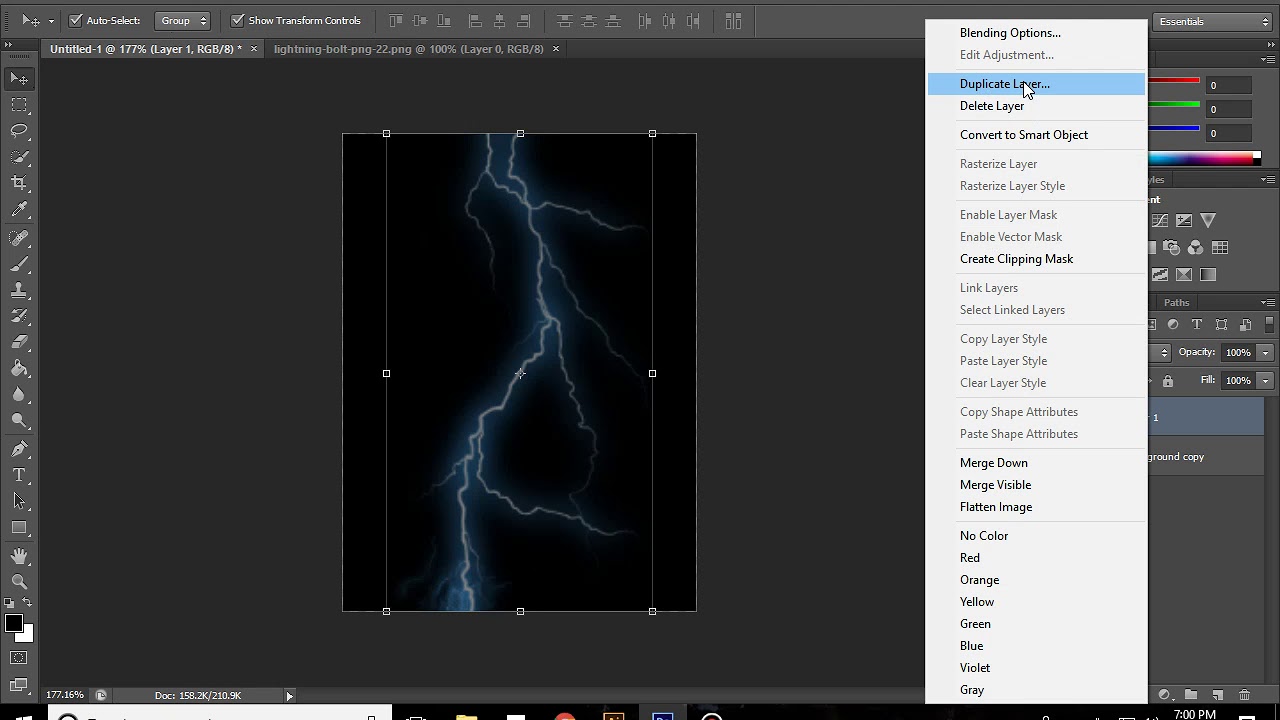Click align left edges icon
The width and height of the screenshot is (1280, 720).
click(x=475, y=20)
